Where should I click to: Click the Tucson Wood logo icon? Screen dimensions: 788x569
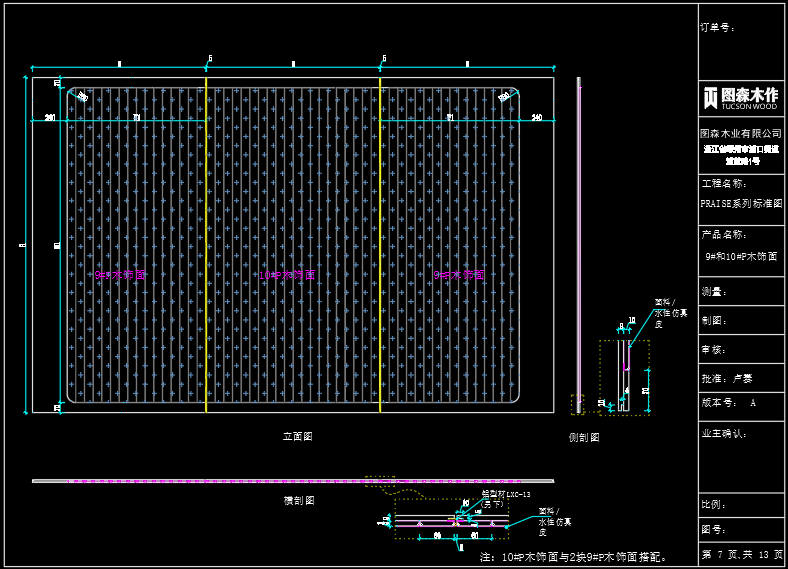[710, 97]
